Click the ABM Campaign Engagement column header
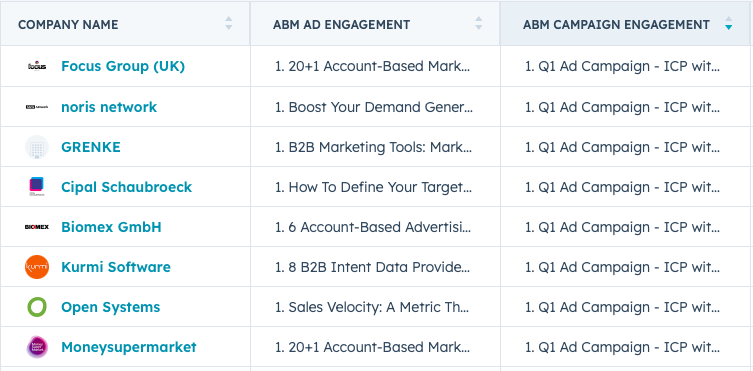Viewport: 753px width, 371px height. pyautogui.click(x=625, y=24)
